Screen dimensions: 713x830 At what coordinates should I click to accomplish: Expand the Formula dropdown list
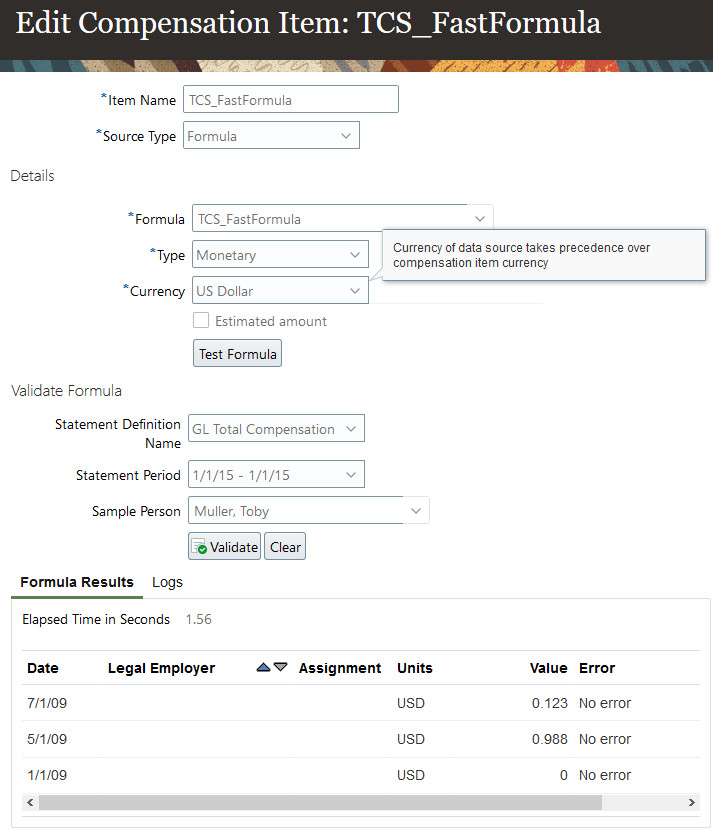480,219
